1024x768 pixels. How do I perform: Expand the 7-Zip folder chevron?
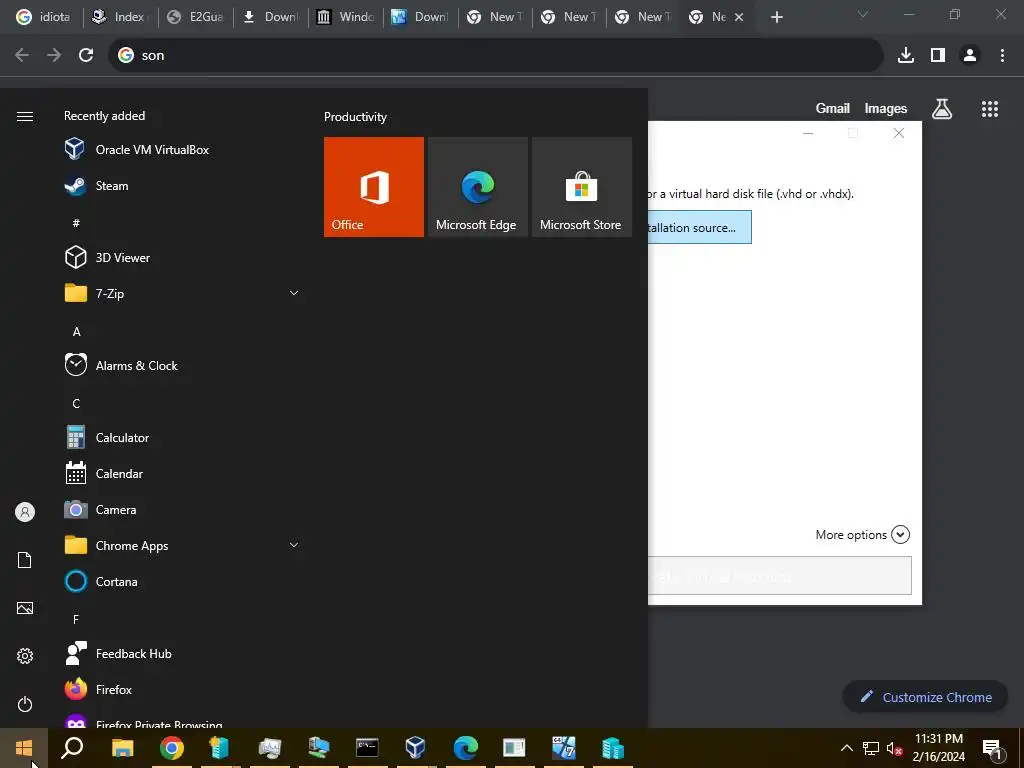pyautogui.click(x=294, y=293)
